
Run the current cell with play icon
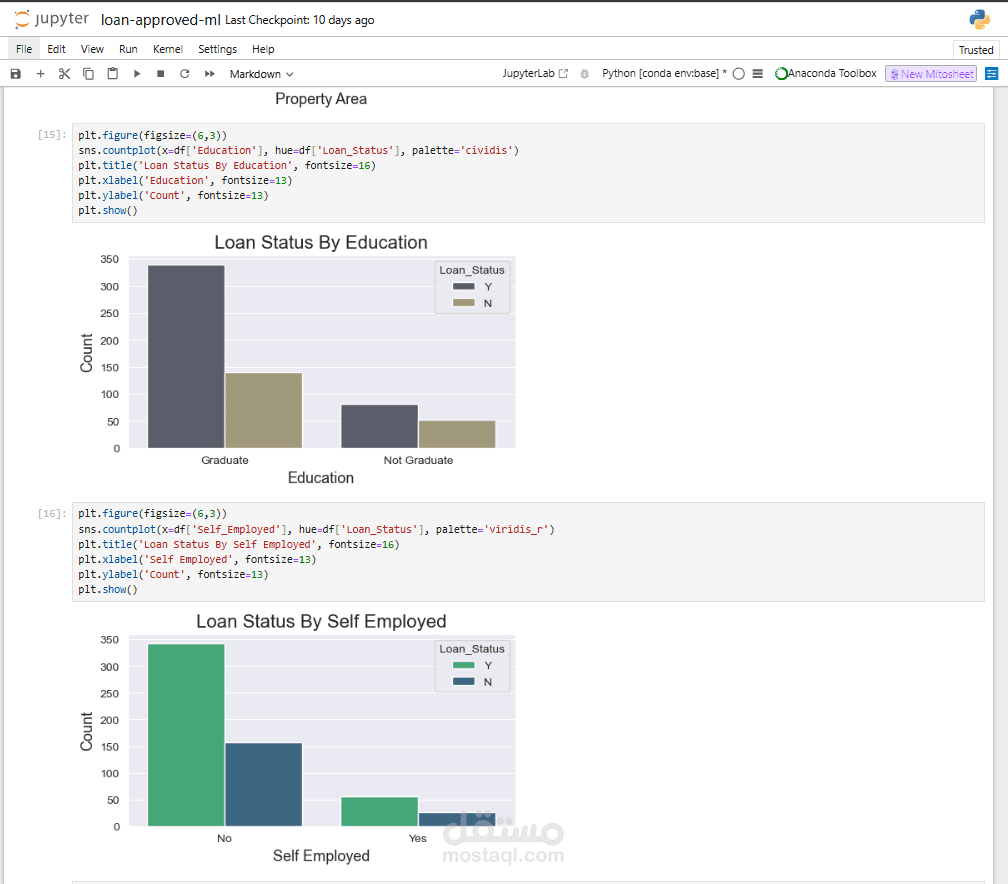137,74
